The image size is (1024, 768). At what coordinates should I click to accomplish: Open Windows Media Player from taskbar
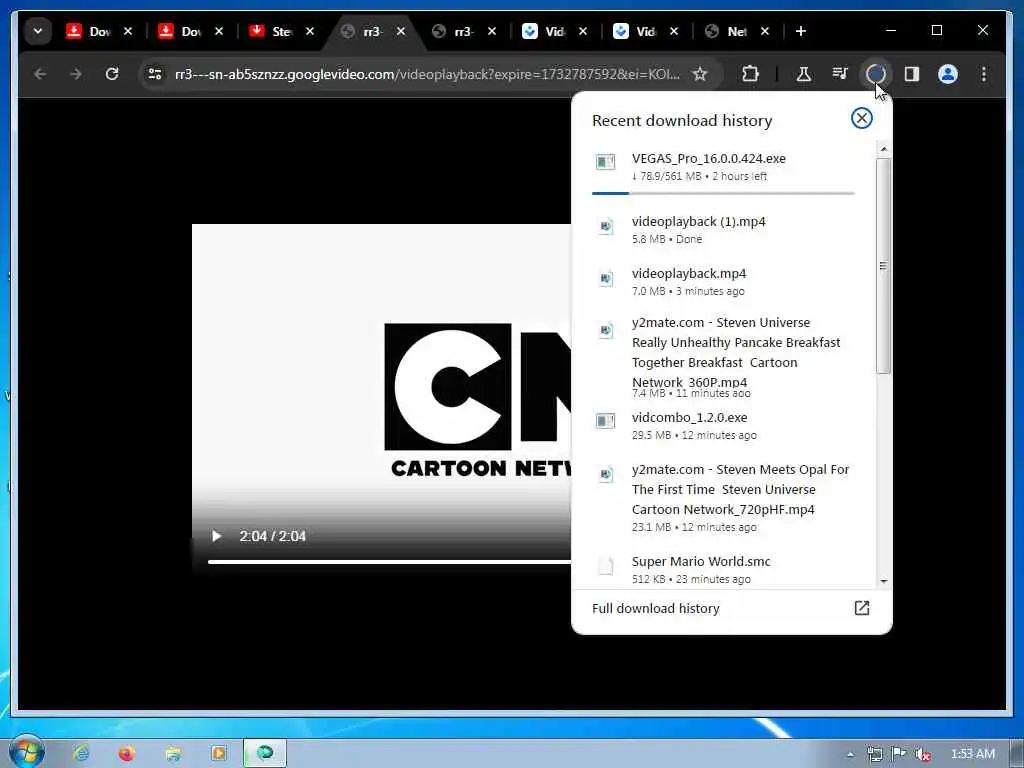coord(218,753)
